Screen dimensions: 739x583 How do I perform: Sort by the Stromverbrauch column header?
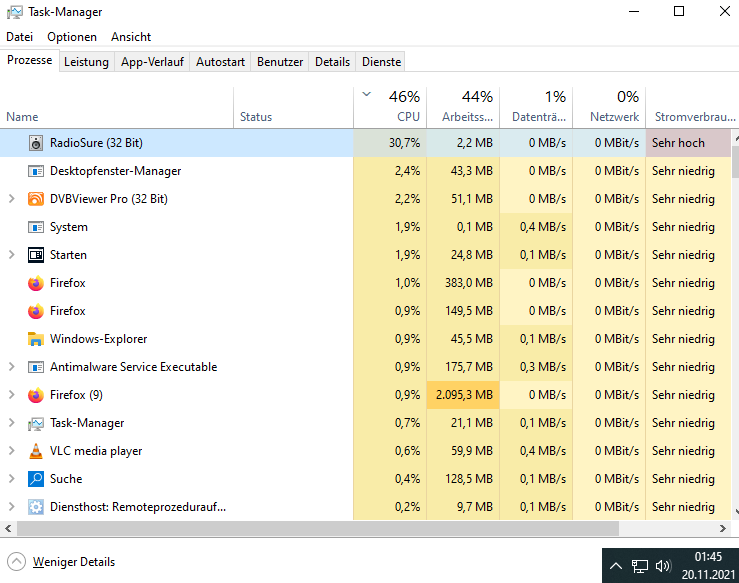tap(692, 107)
